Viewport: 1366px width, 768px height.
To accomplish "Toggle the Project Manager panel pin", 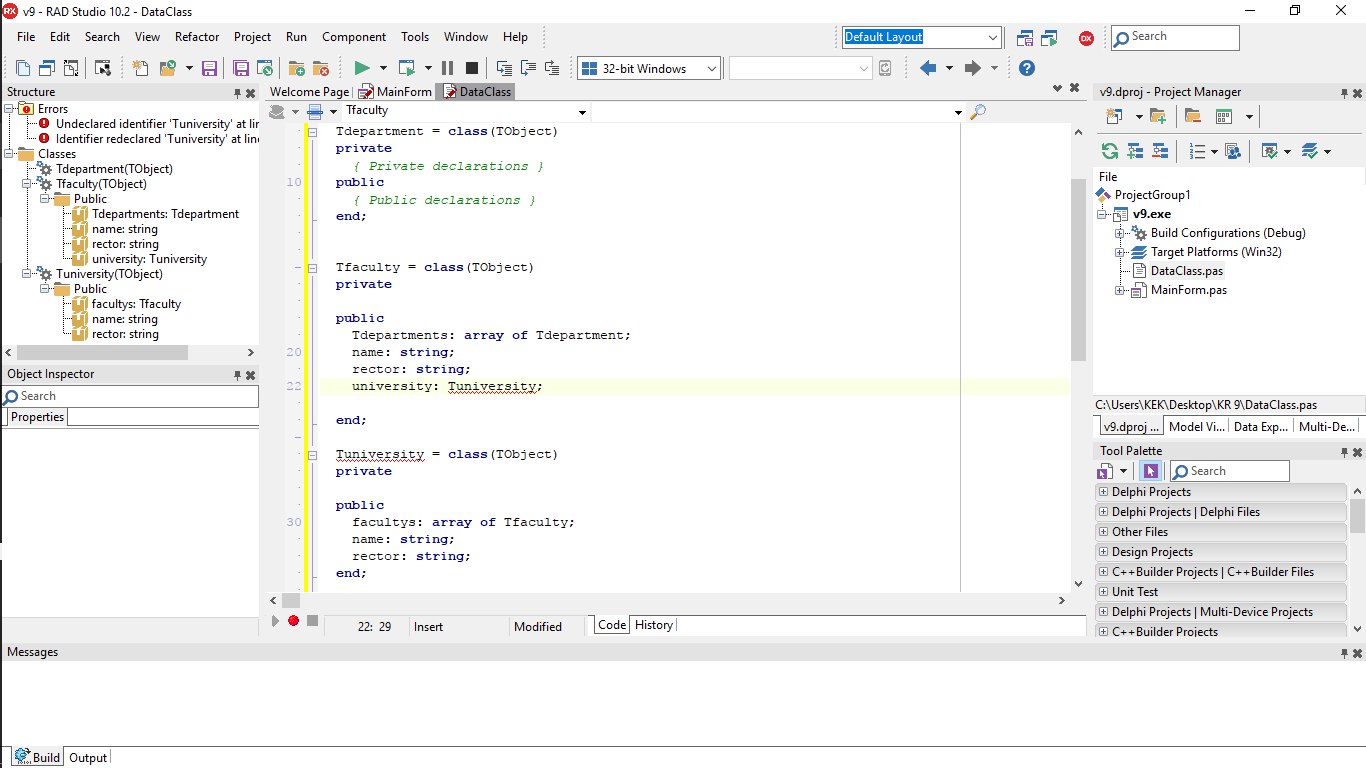I will pyautogui.click(x=1344, y=93).
